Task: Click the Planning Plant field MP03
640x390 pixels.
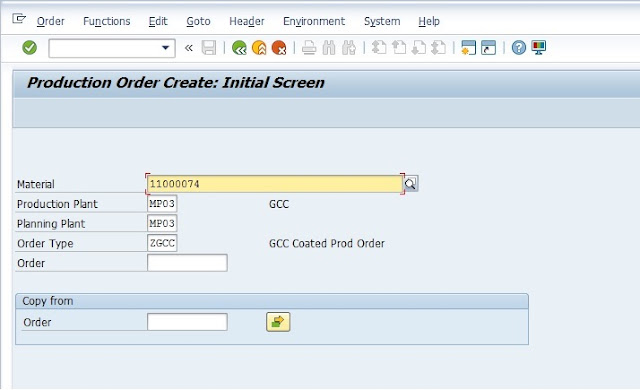Action: (x=162, y=224)
